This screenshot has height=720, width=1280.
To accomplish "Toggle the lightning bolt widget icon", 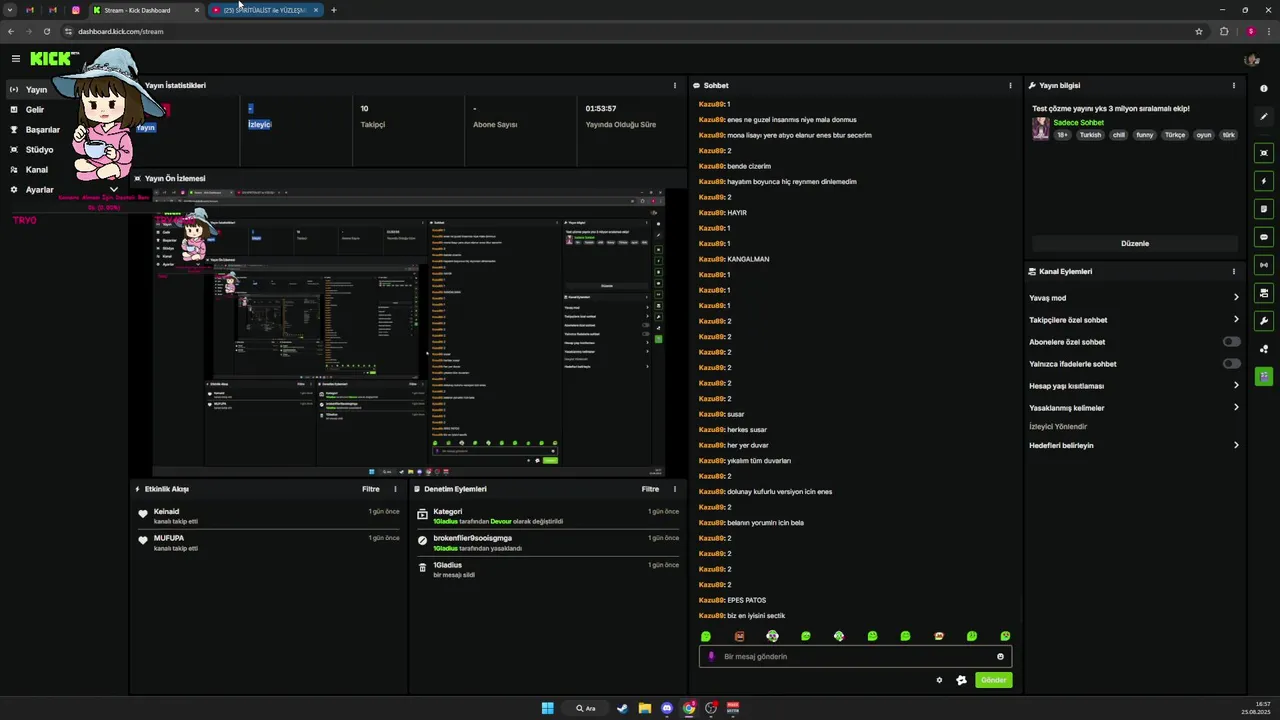I will tap(1264, 181).
